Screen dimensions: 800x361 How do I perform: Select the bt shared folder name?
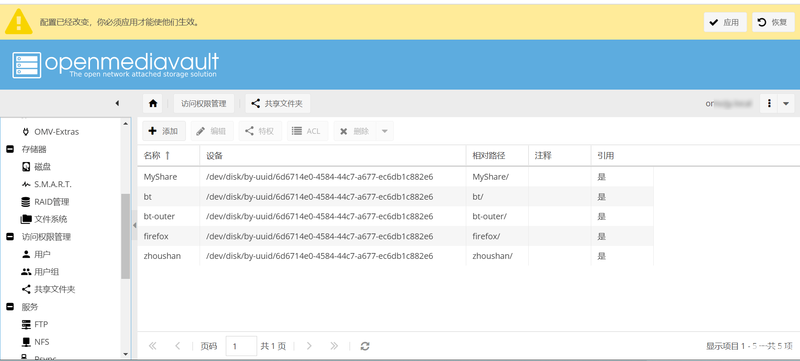point(147,197)
